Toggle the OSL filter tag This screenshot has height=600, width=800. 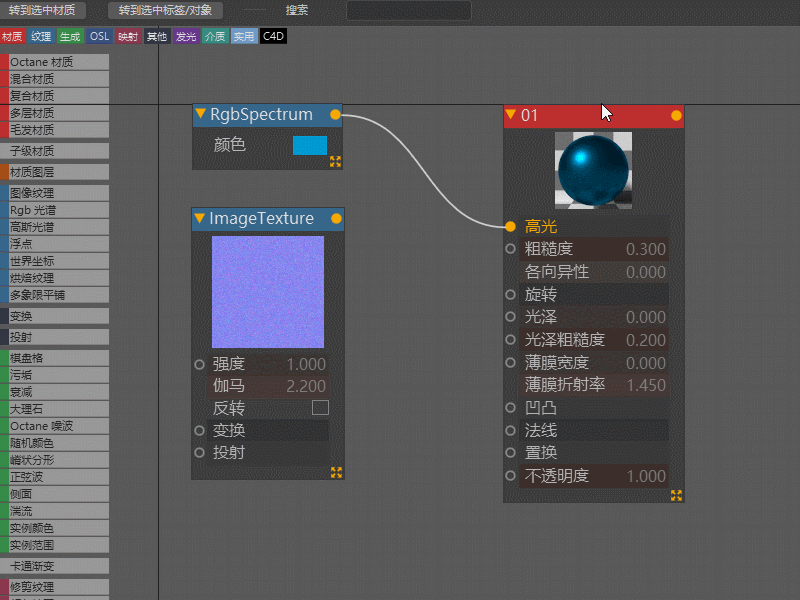pyautogui.click(x=99, y=36)
